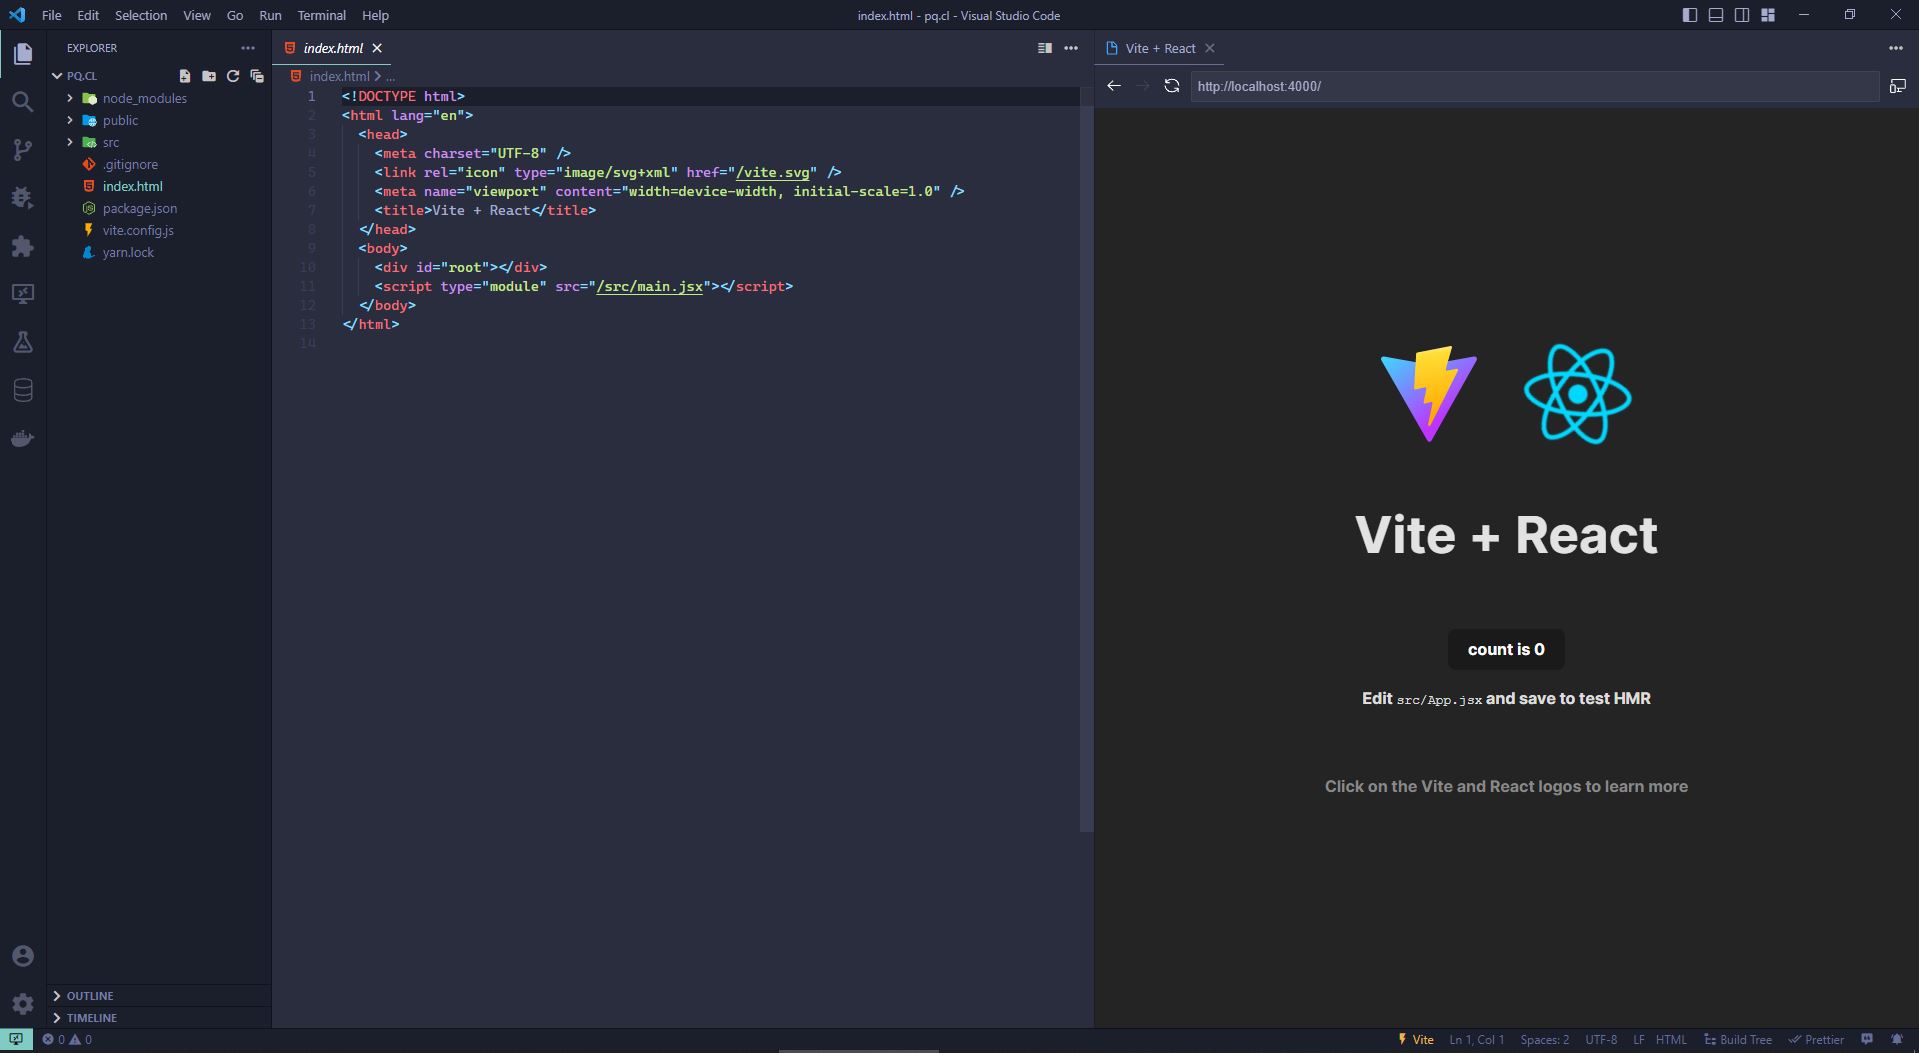Expand the src folder
The image size is (1919, 1053).
pos(110,142)
